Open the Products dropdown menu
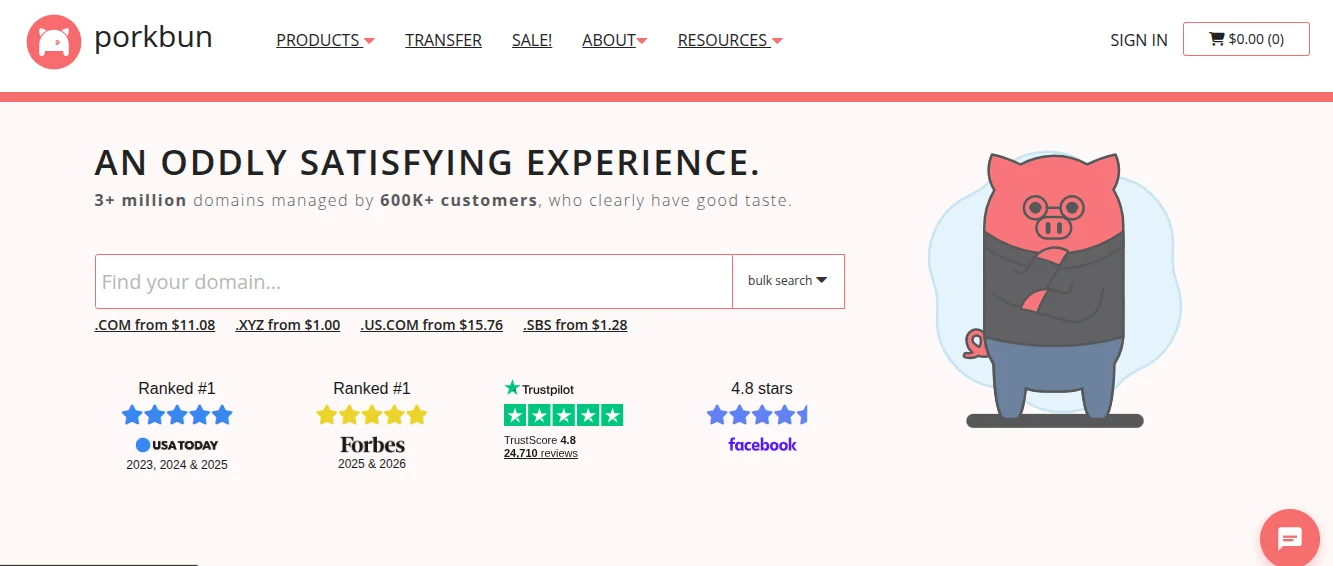 point(325,40)
